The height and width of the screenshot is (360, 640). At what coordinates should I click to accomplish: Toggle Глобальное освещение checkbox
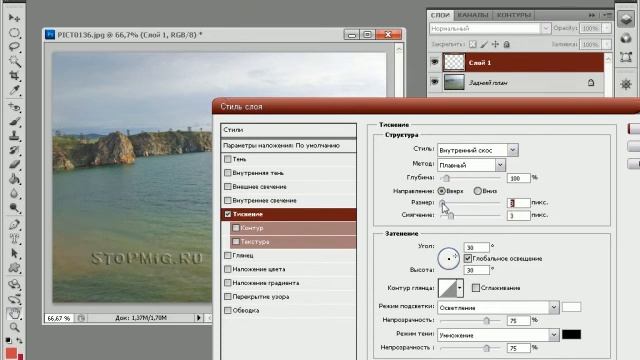pyautogui.click(x=468, y=258)
